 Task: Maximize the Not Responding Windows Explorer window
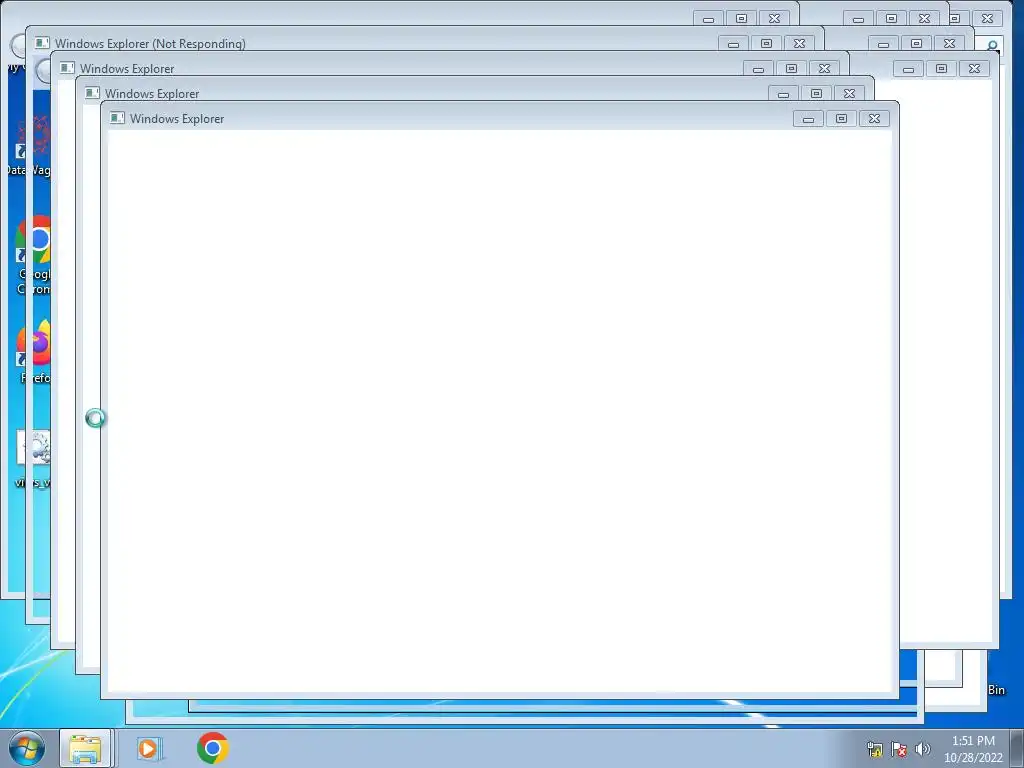[766, 44]
